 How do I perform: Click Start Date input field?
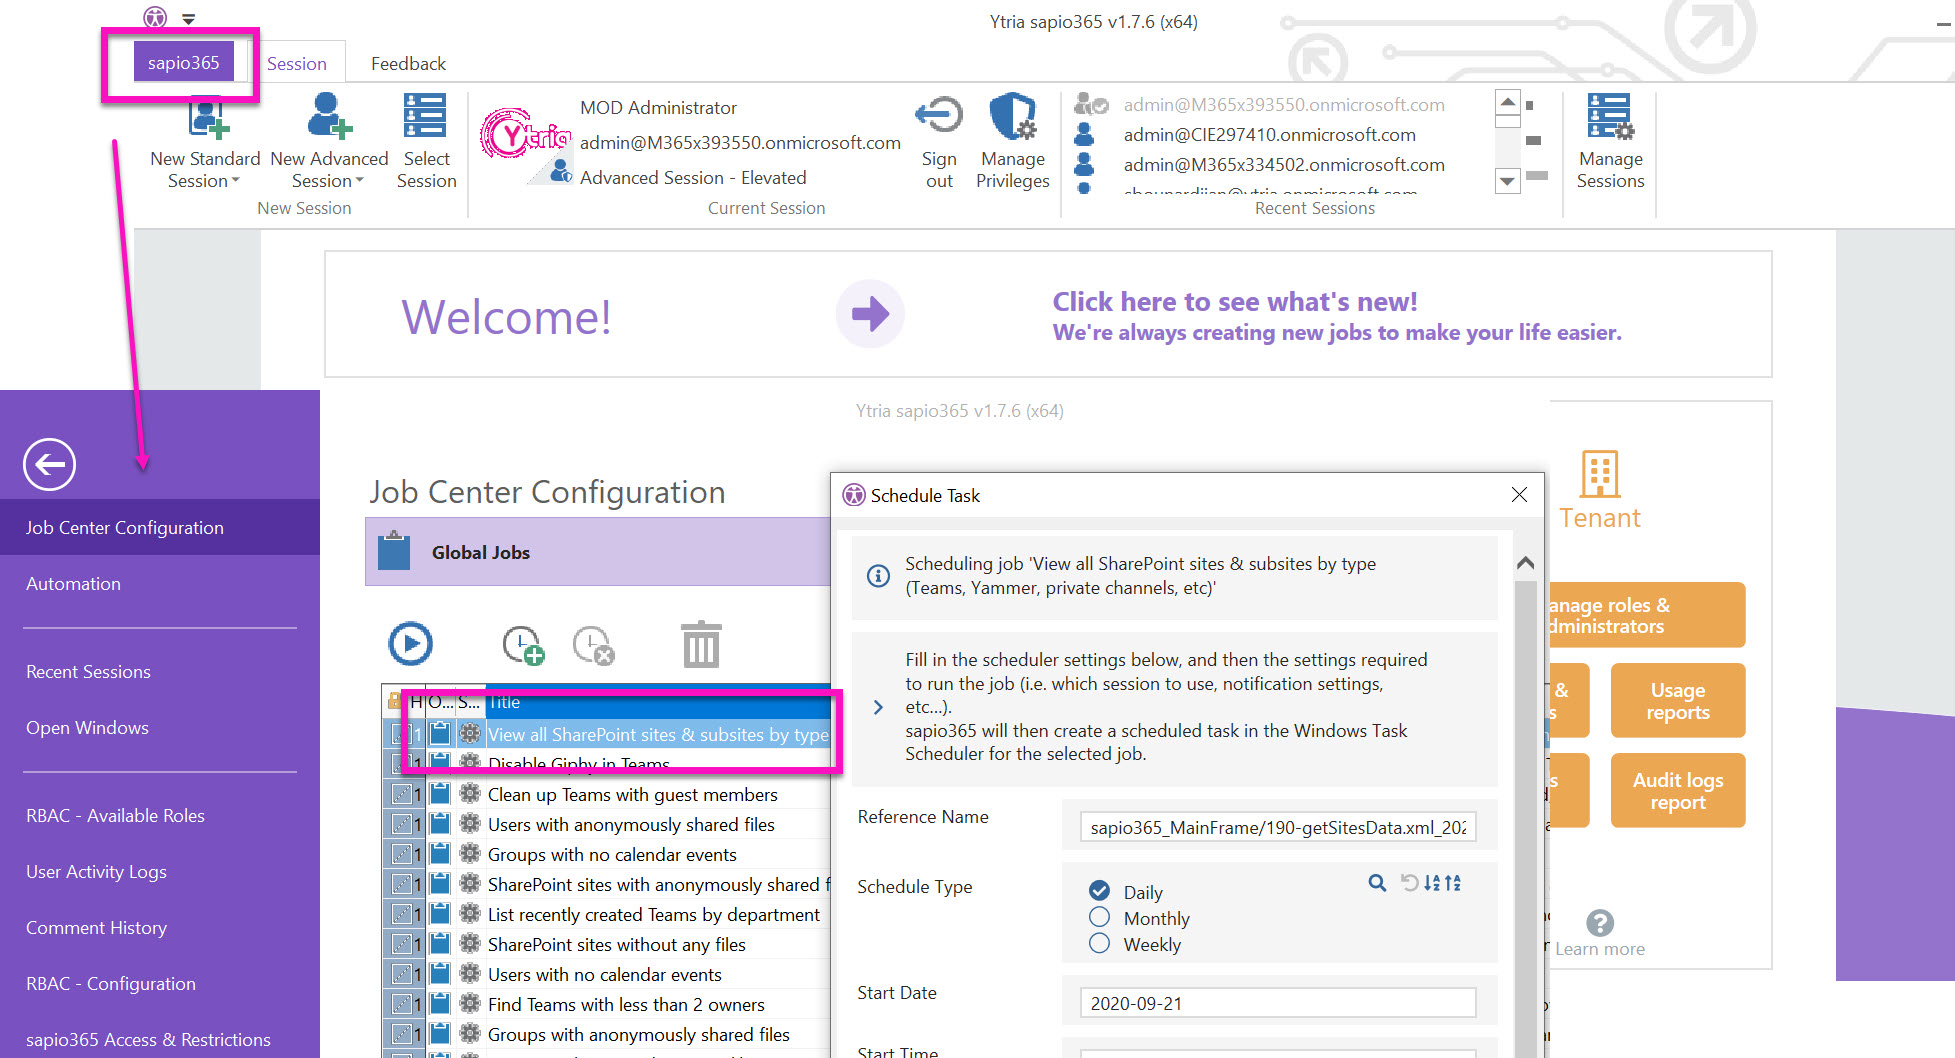(x=1278, y=1003)
